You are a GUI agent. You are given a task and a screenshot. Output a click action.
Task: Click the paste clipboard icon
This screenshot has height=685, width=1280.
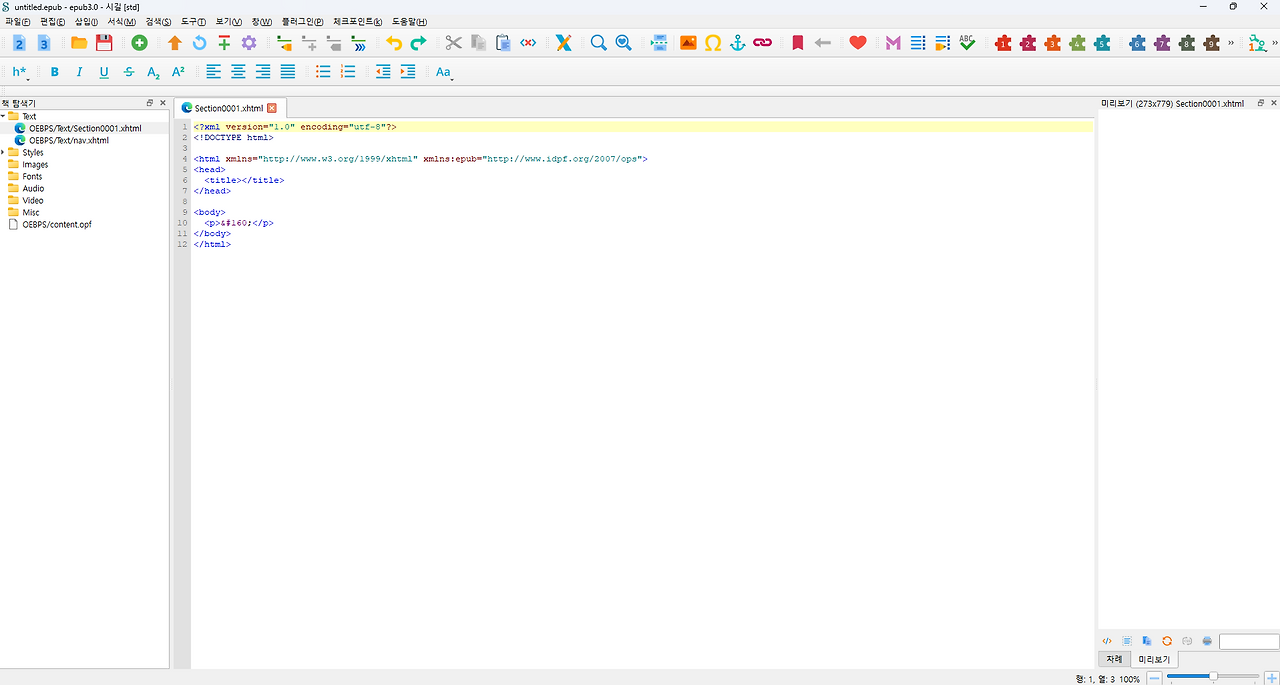(x=503, y=43)
